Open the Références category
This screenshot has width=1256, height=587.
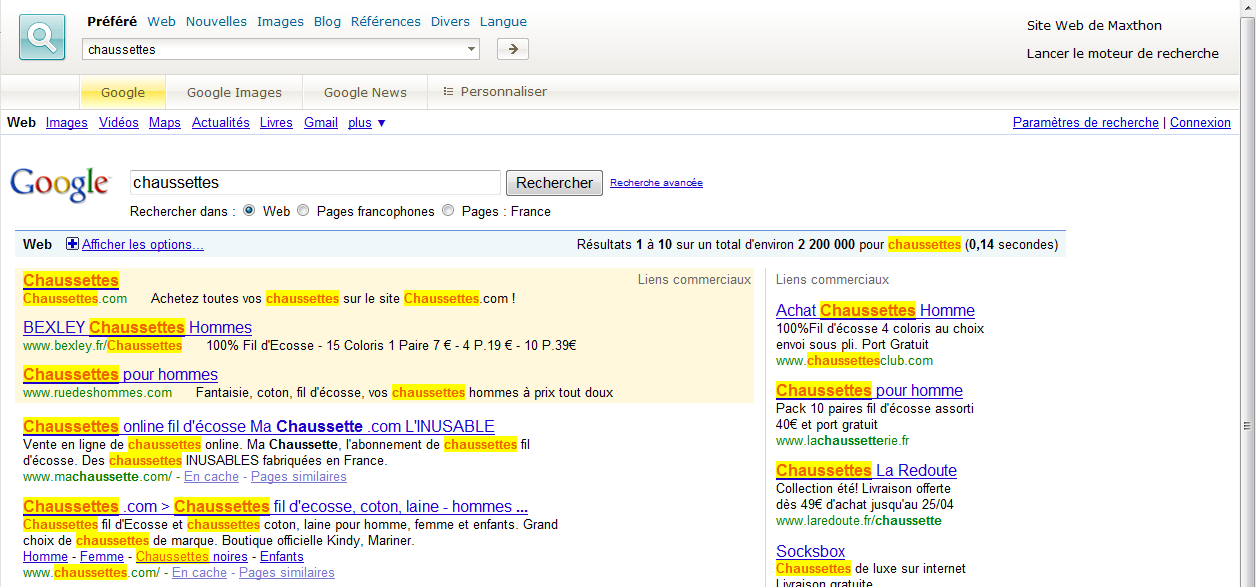(x=385, y=21)
